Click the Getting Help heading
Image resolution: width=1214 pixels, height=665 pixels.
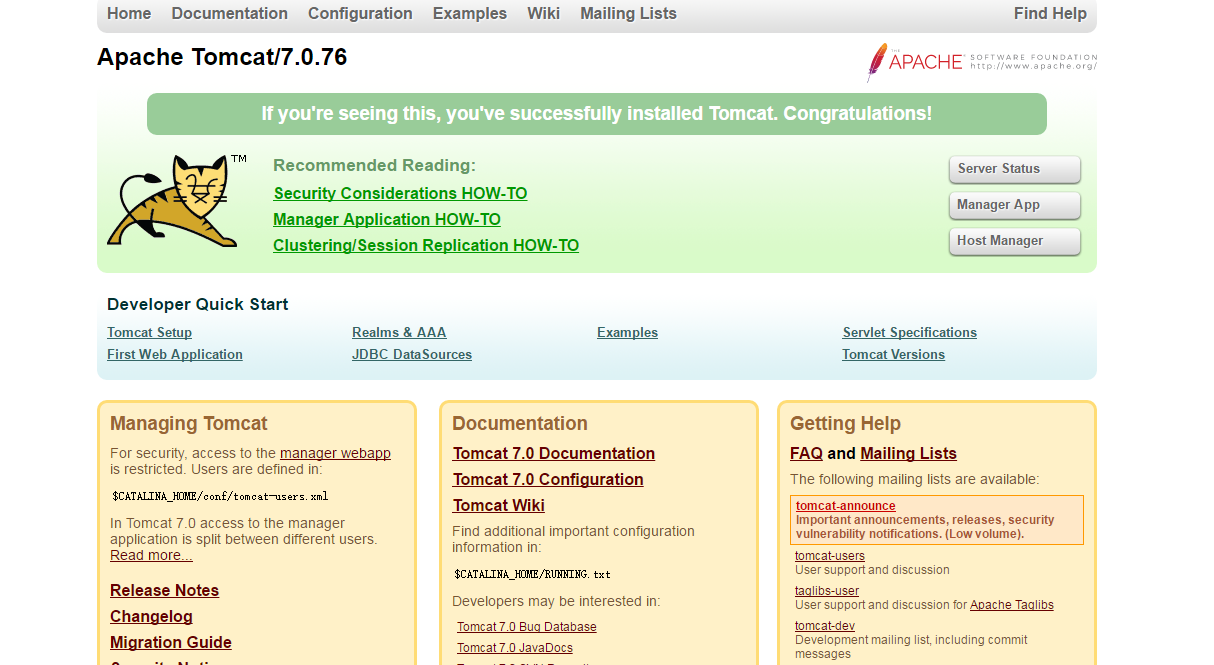(x=846, y=424)
